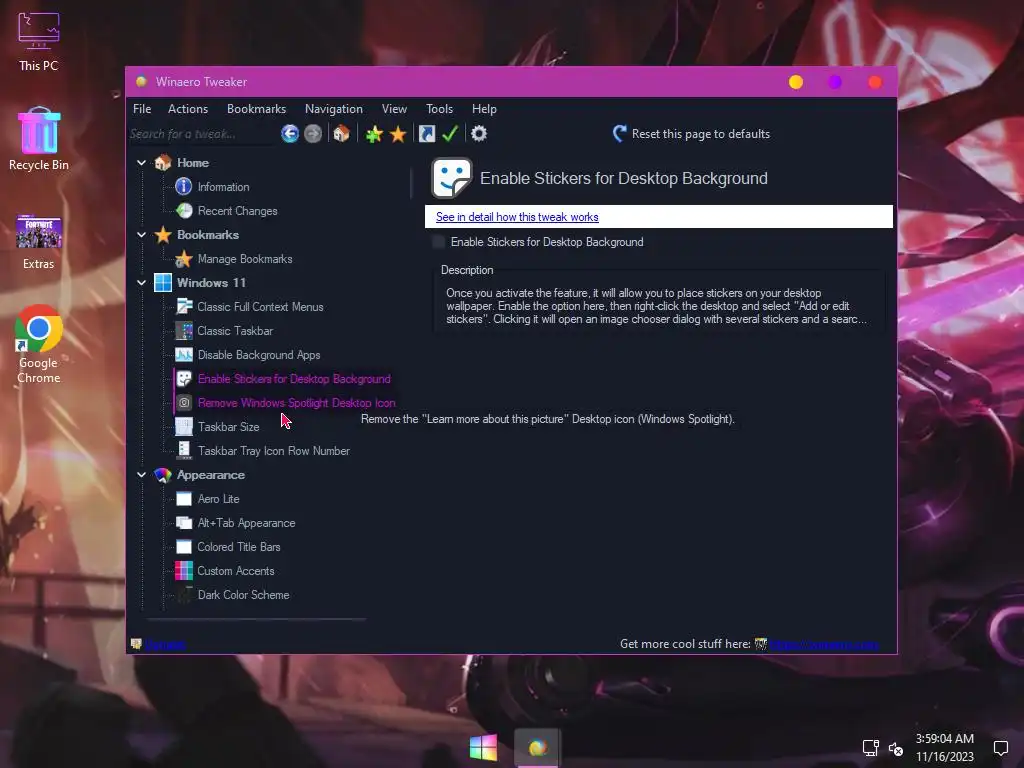This screenshot has width=1024, height=768.
Task: Collapse the Appearance tree node
Action: pyautogui.click(x=142, y=475)
